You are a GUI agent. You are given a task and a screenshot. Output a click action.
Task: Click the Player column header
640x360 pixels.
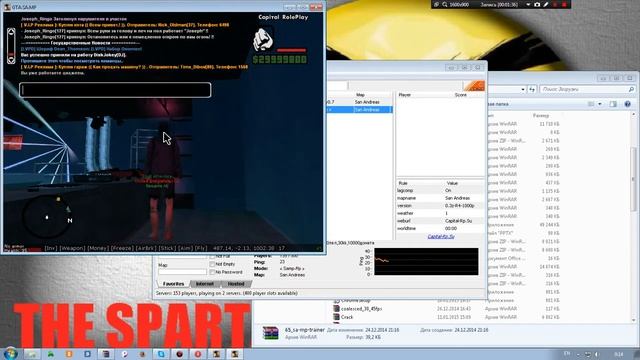pos(404,95)
